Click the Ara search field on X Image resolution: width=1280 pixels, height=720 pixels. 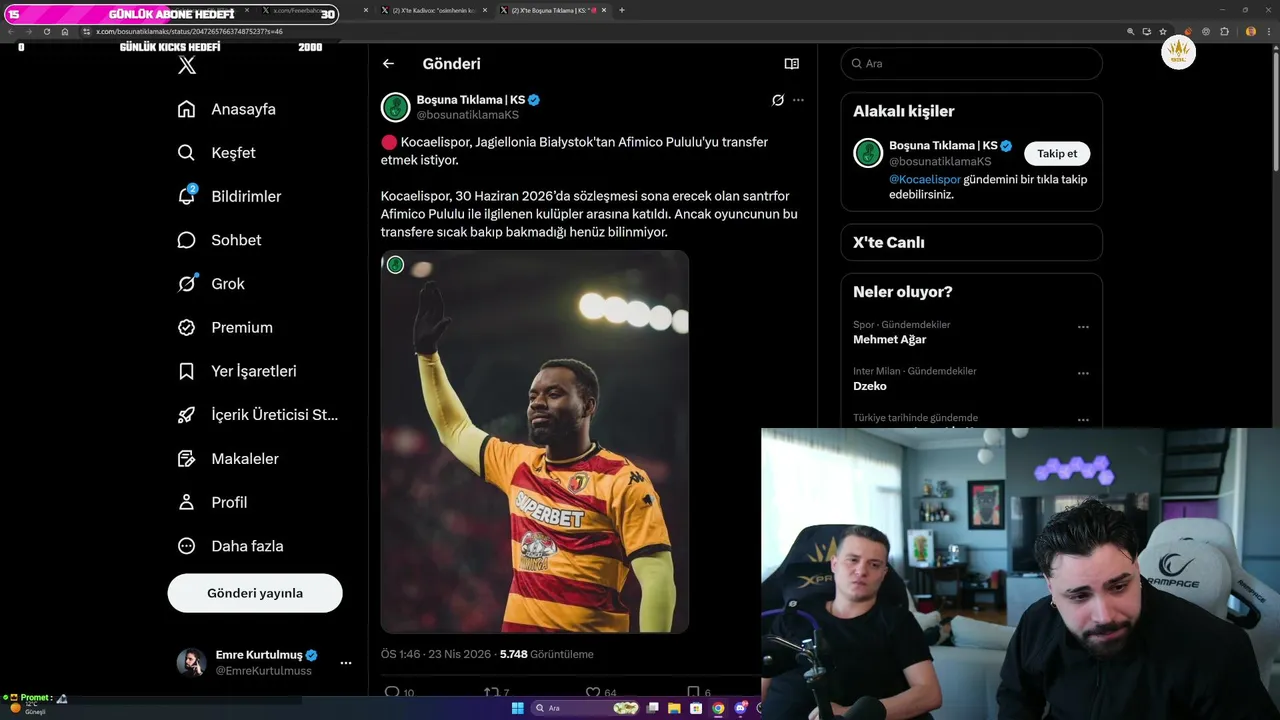[x=972, y=64]
